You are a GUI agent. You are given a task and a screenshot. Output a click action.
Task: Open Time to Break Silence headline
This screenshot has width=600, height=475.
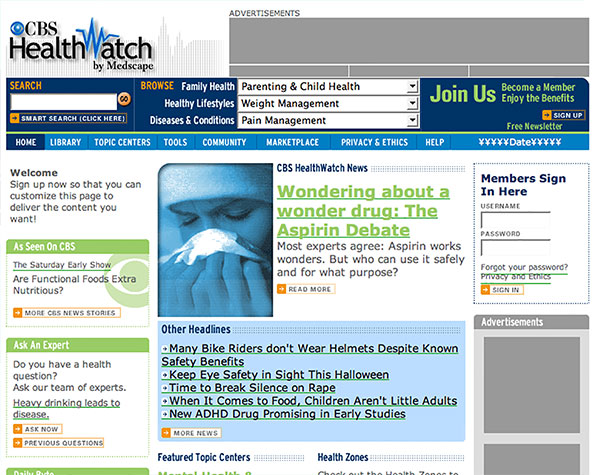[248, 388]
